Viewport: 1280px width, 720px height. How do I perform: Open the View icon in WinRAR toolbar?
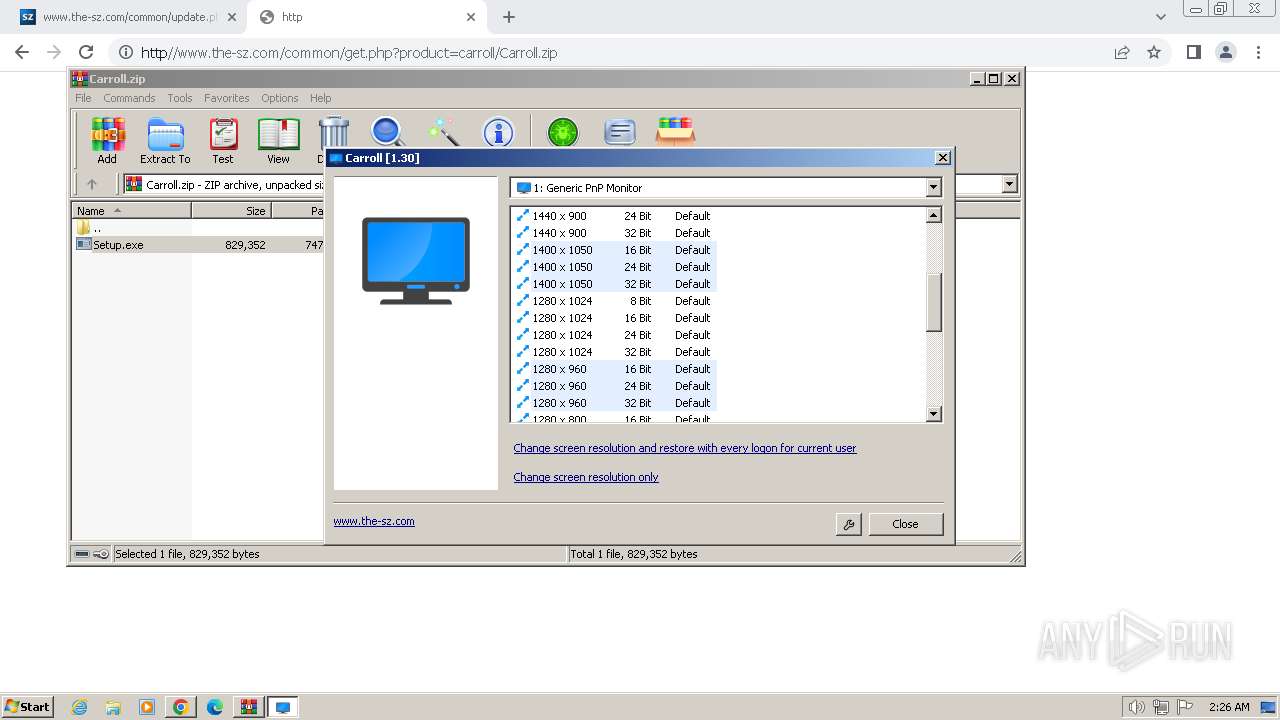278,140
